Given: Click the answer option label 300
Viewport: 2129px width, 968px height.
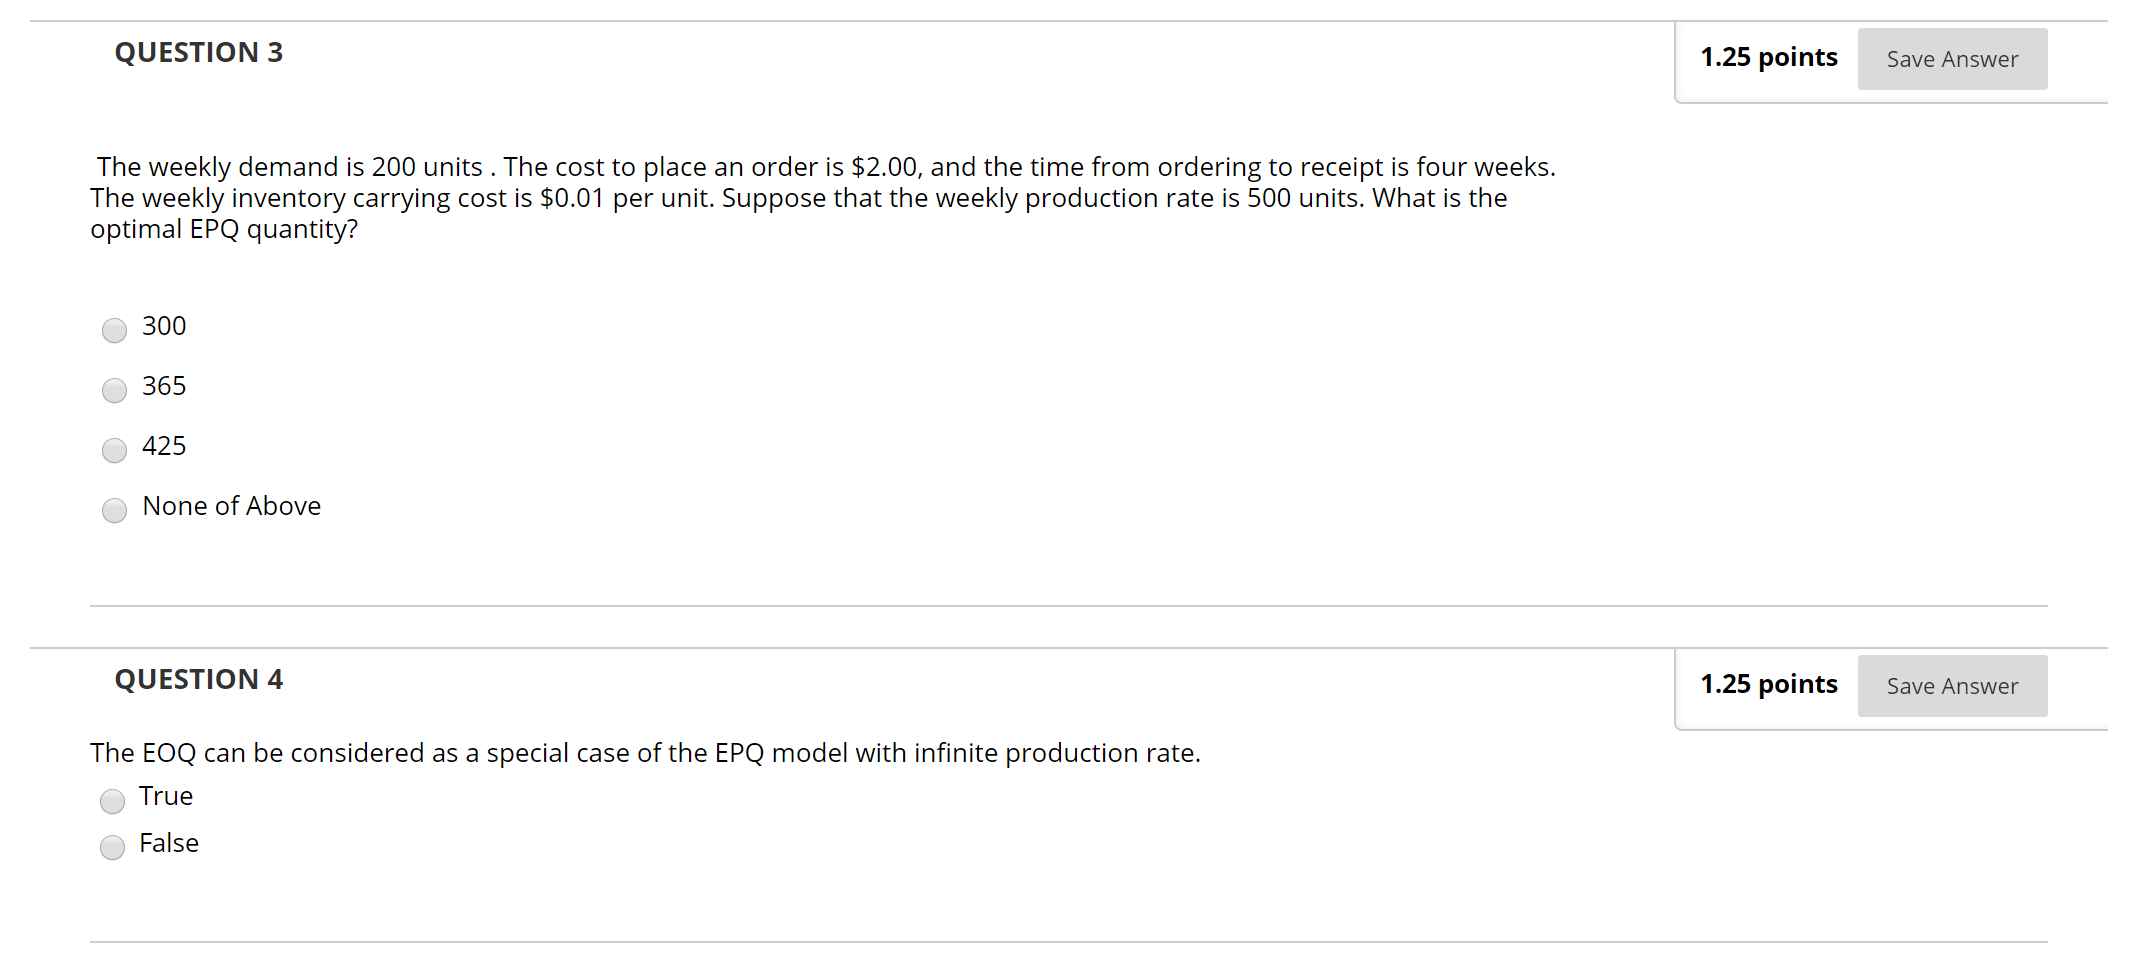Looking at the screenshot, I should coord(164,326).
